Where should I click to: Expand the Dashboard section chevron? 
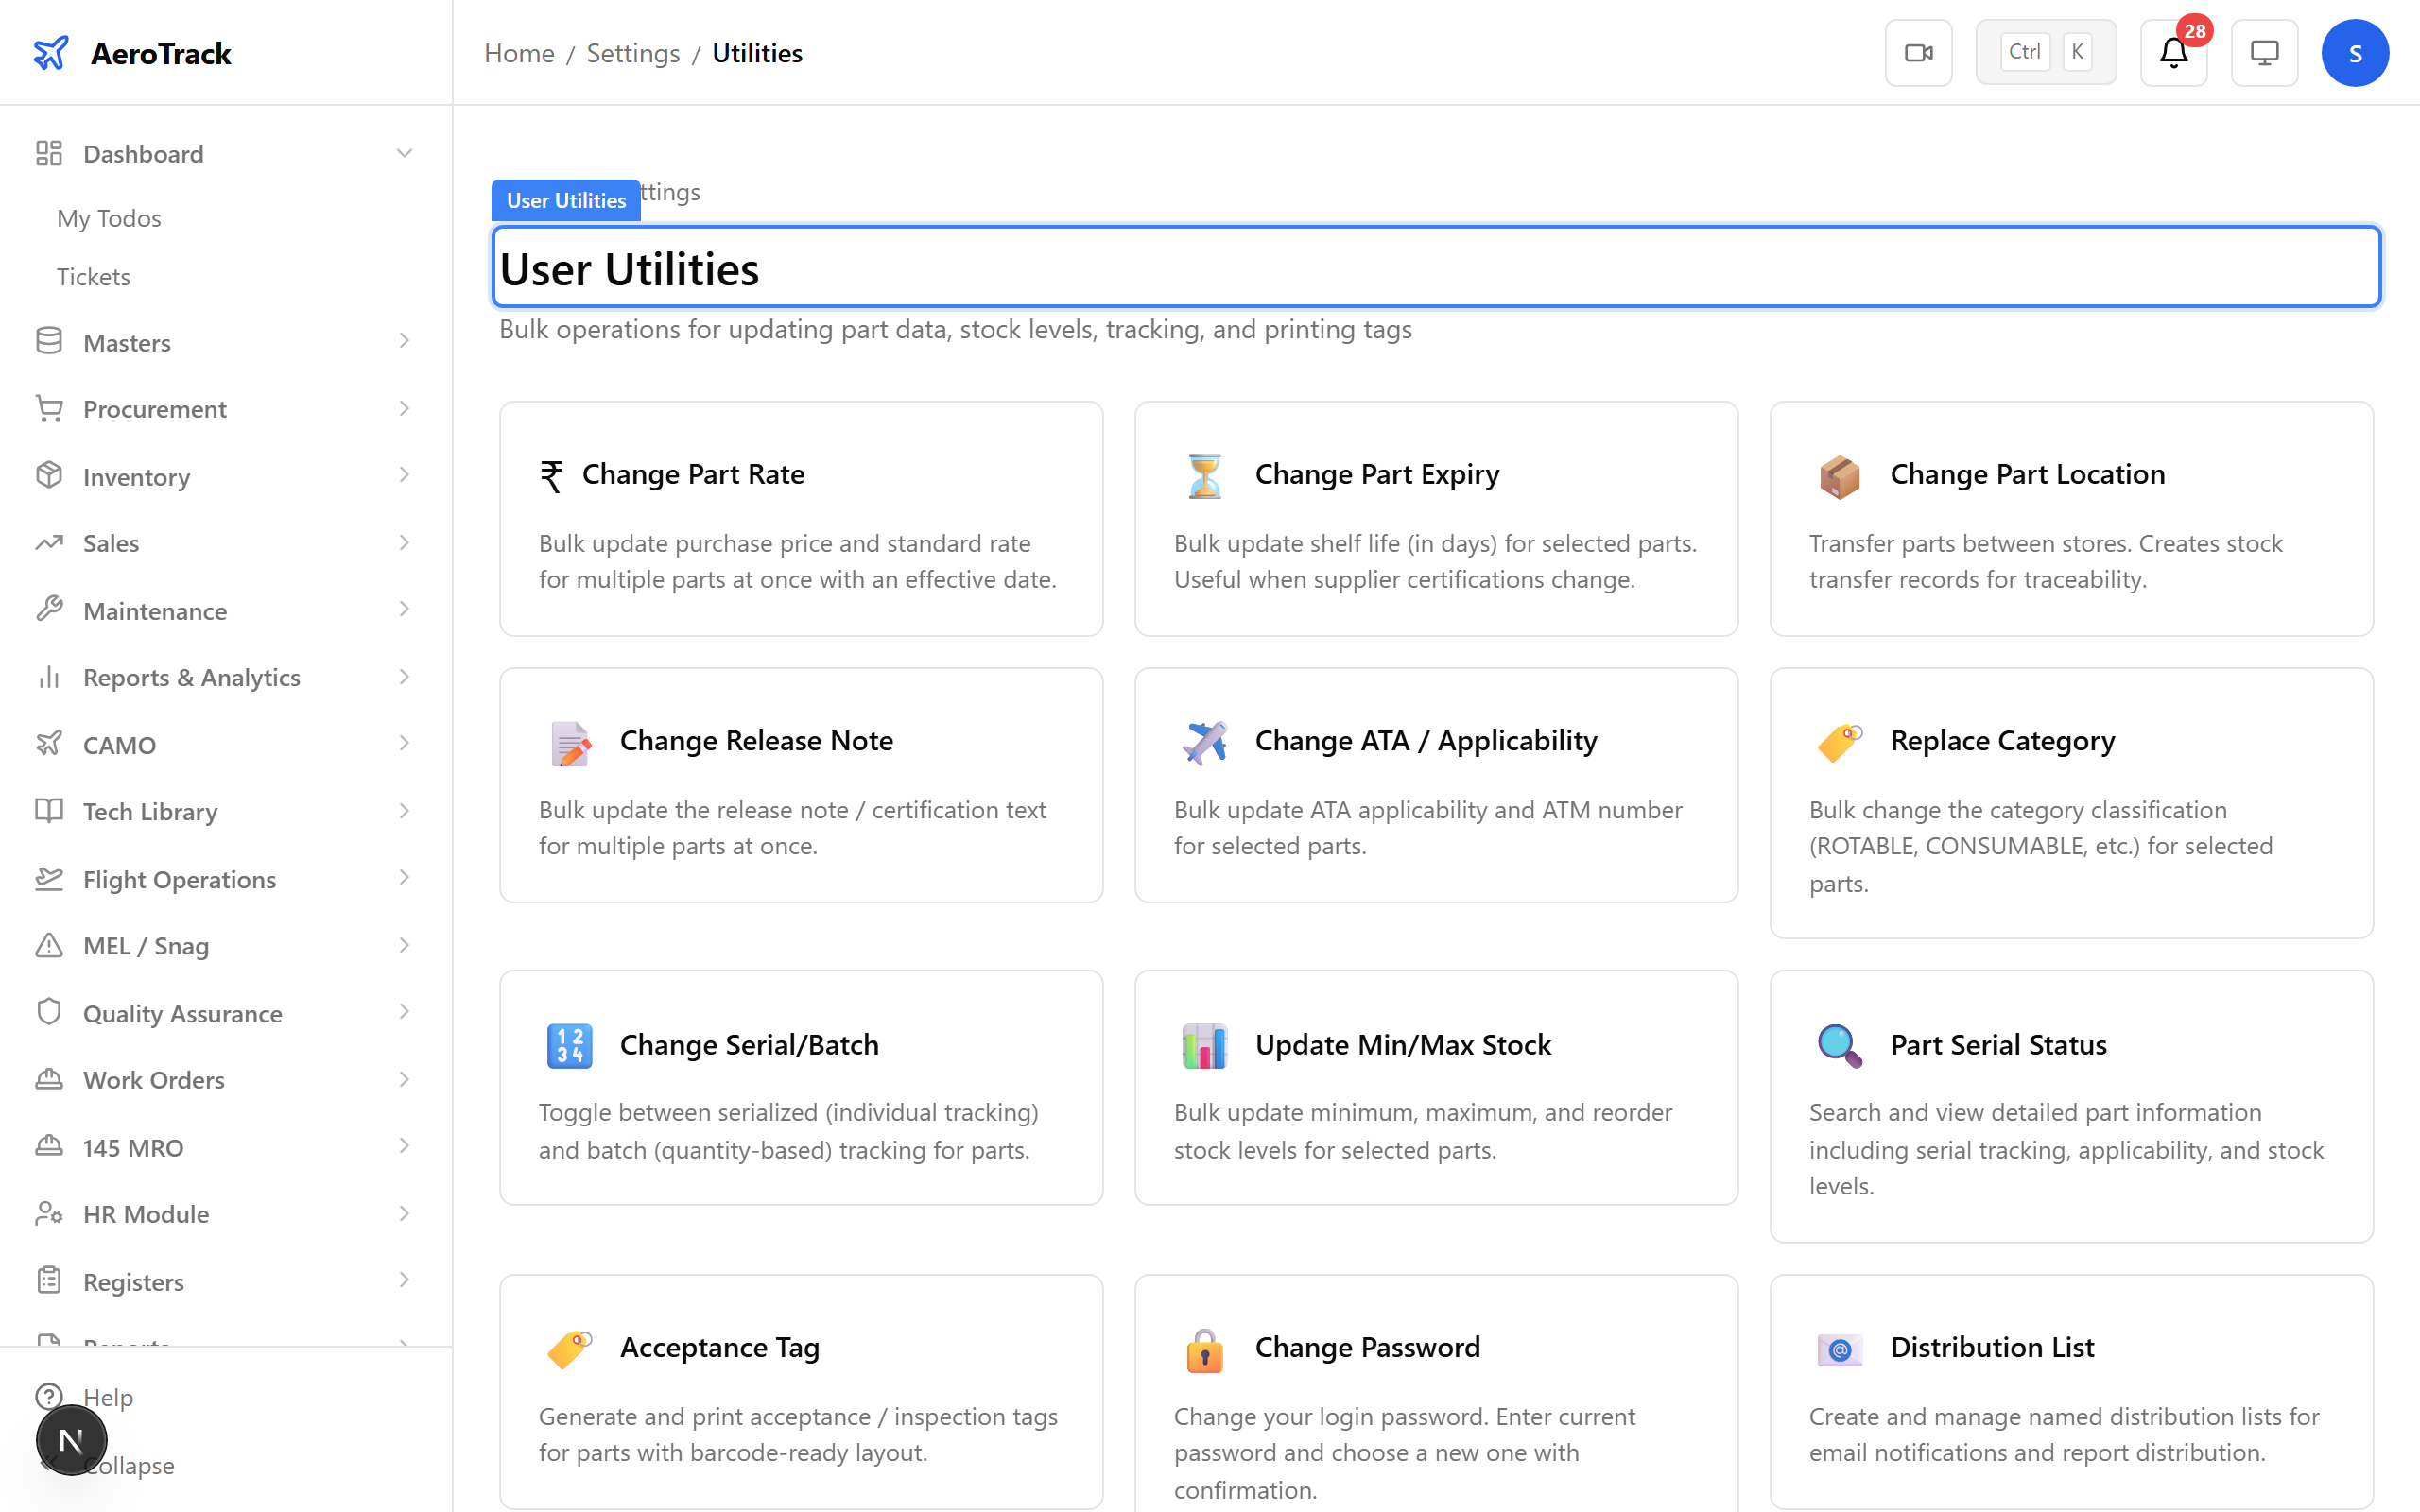click(x=404, y=152)
